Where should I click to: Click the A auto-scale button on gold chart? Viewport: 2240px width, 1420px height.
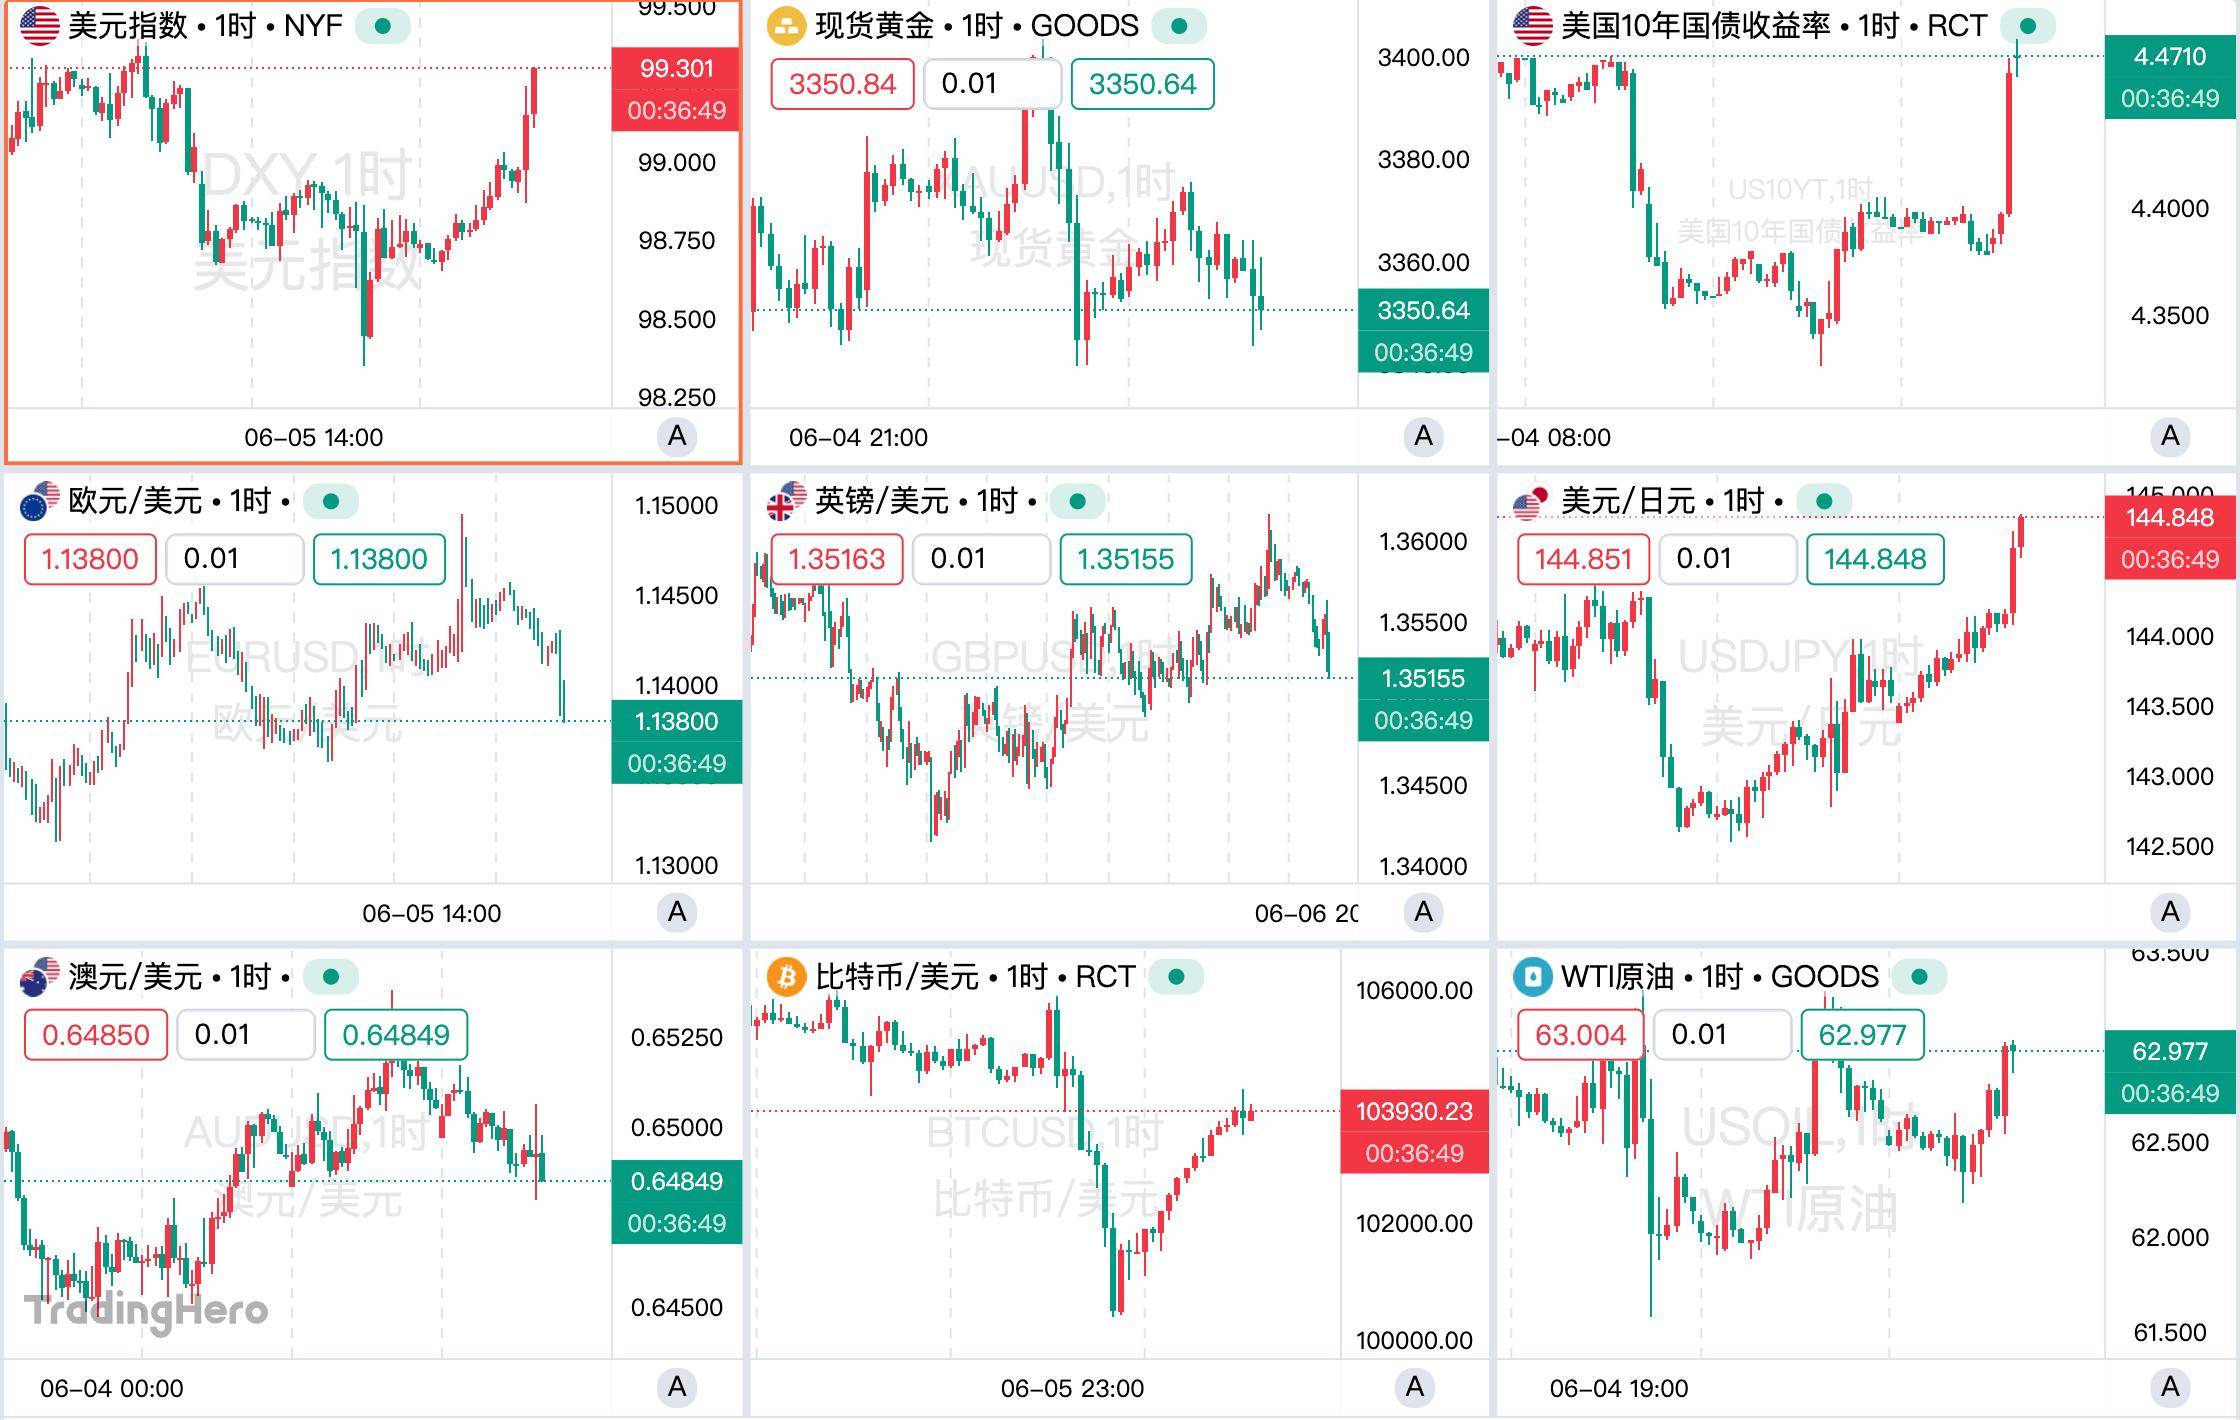(x=1424, y=437)
